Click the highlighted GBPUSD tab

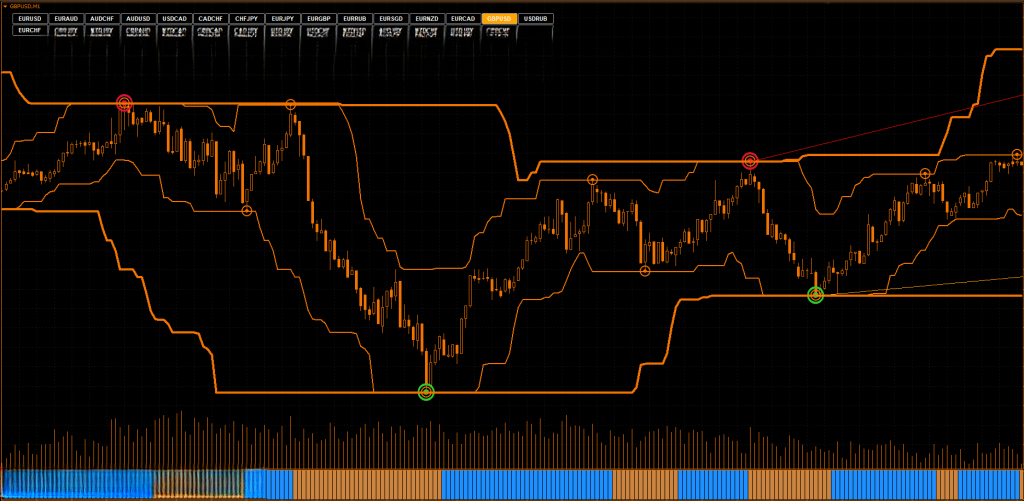click(x=499, y=19)
